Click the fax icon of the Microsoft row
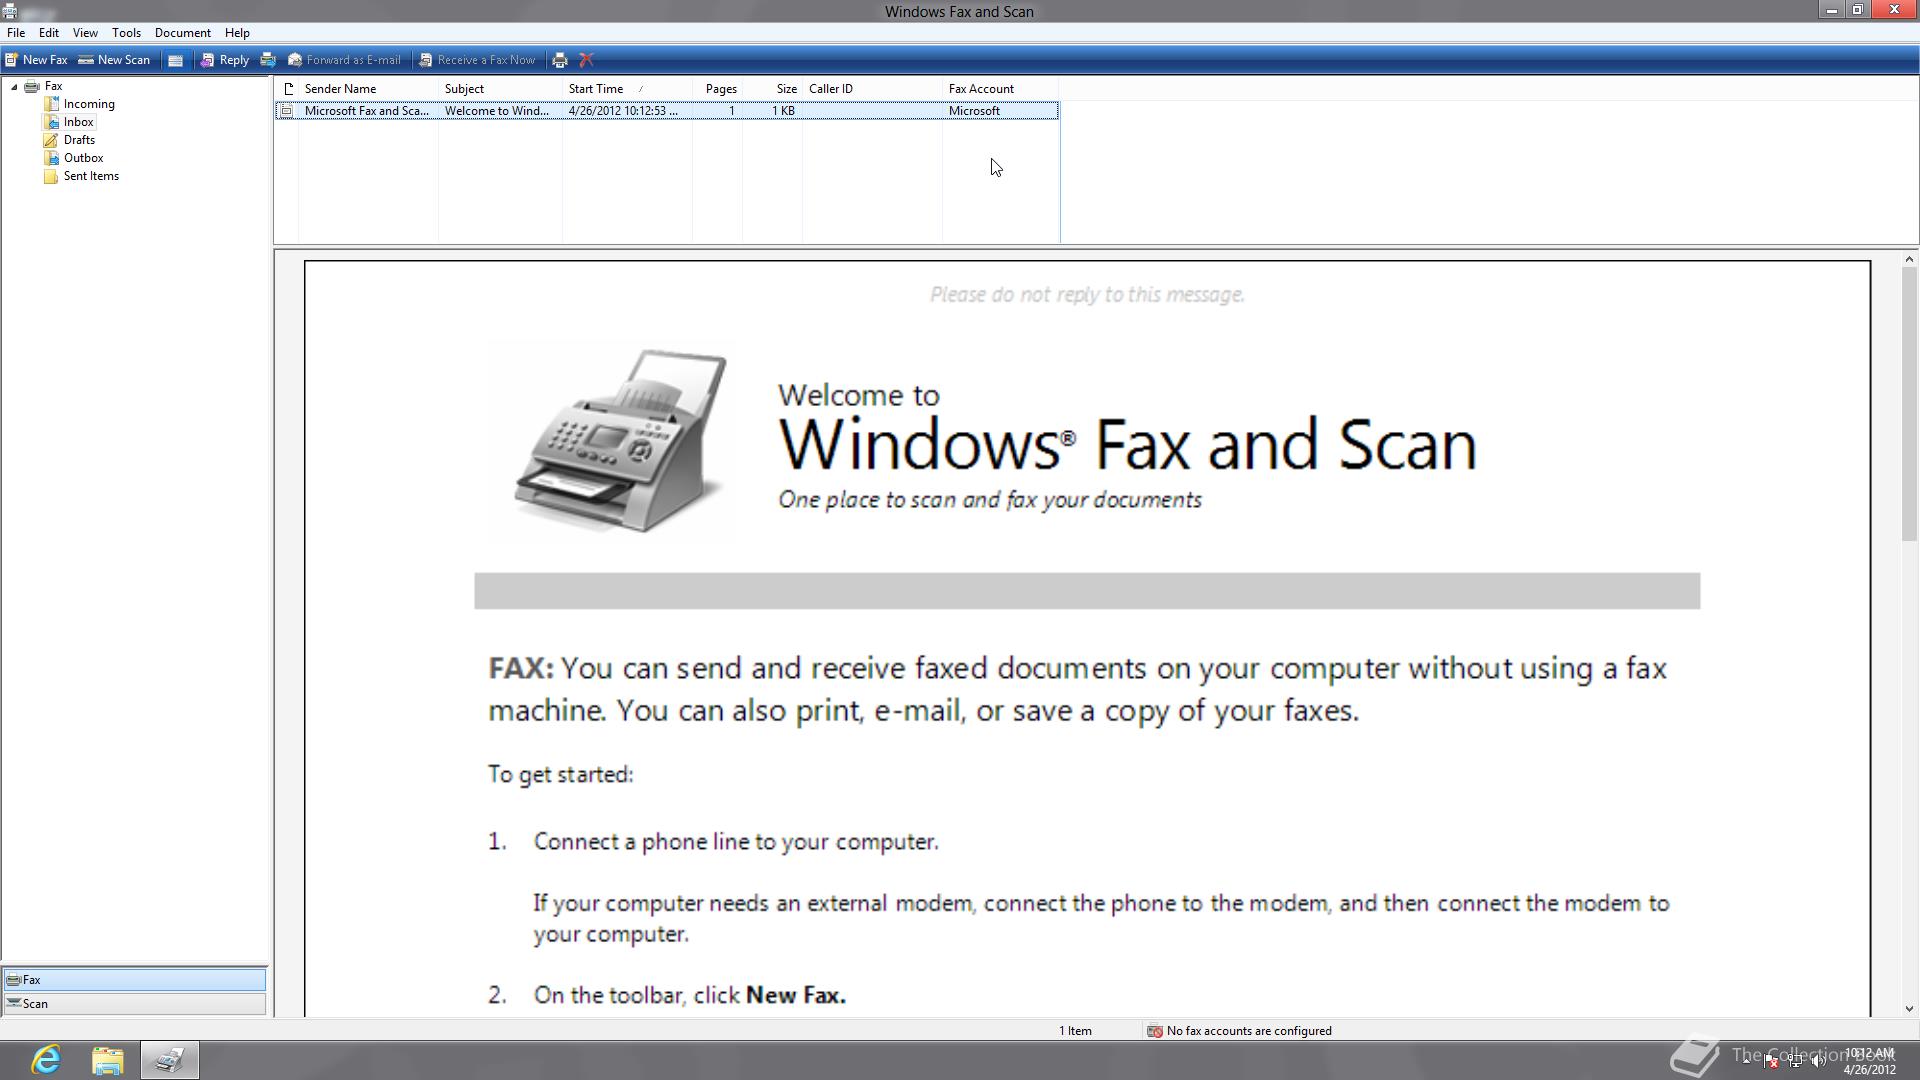This screenshot has height=1080, width=1920. 287,111
